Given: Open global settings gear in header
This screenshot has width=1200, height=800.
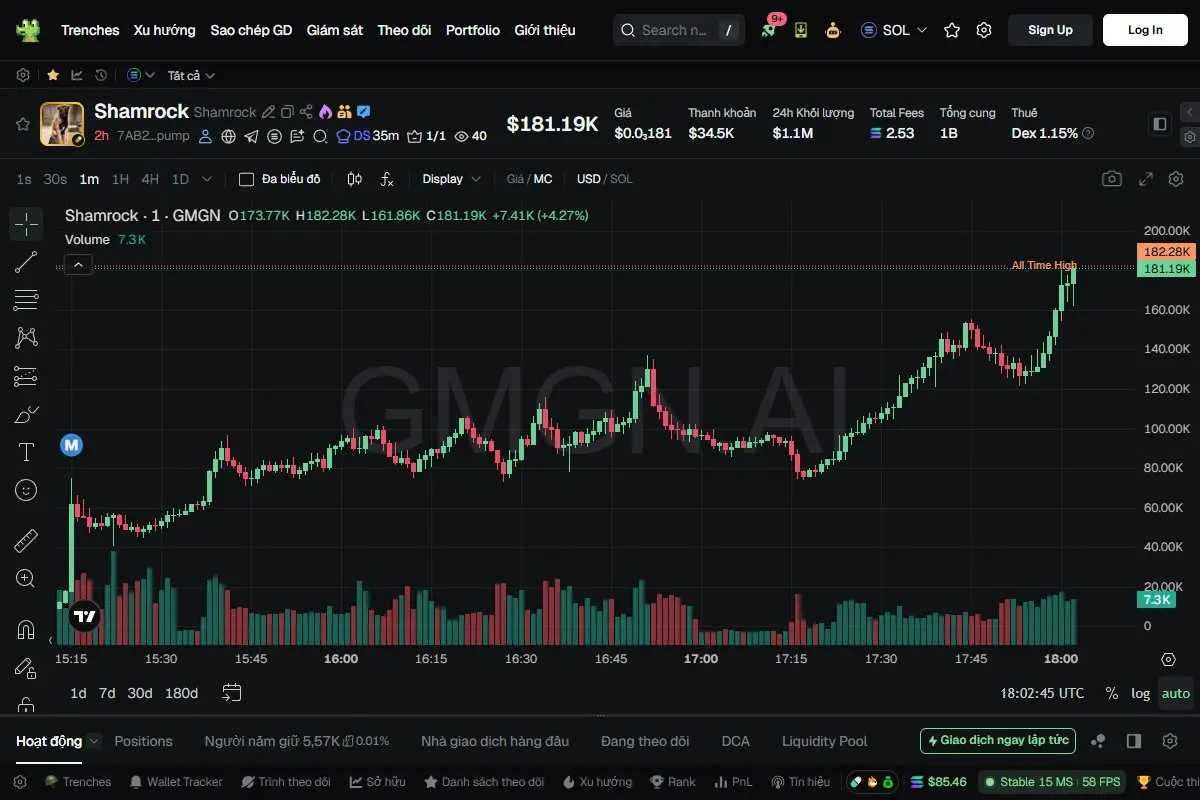Looking at the screenshot, I should tap(984, 30).
